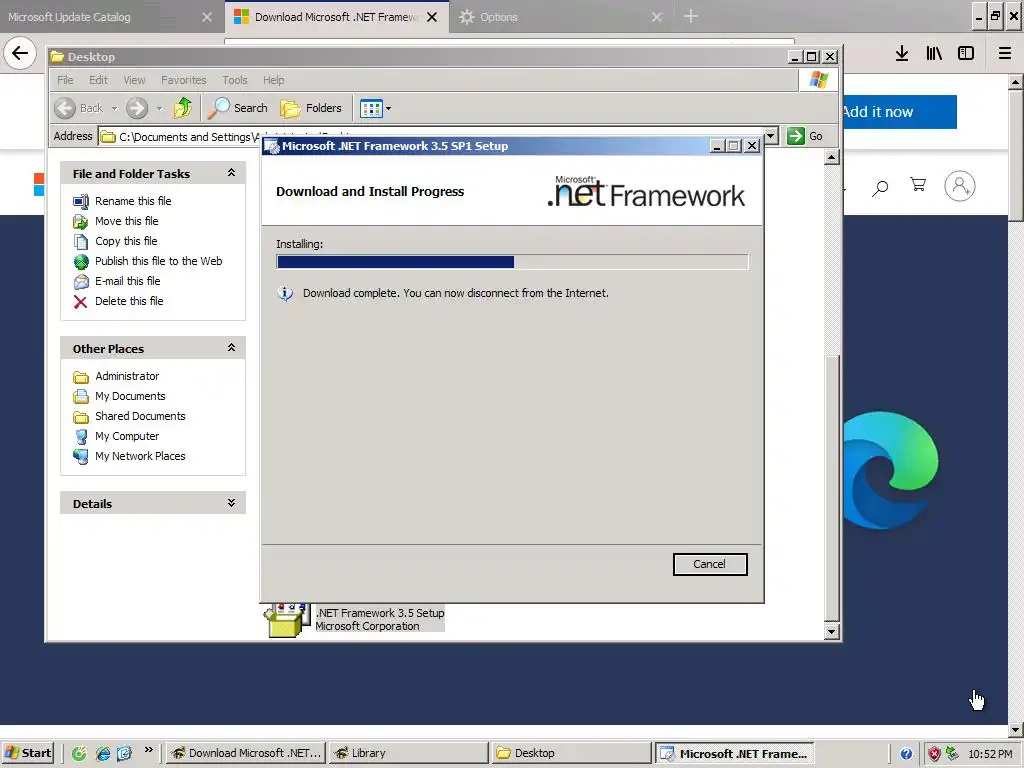The height and width of the screenshot is (768, 1024).
Task: Switch to Microsoft Update Catalog tab
Action: tap(98, 17)
